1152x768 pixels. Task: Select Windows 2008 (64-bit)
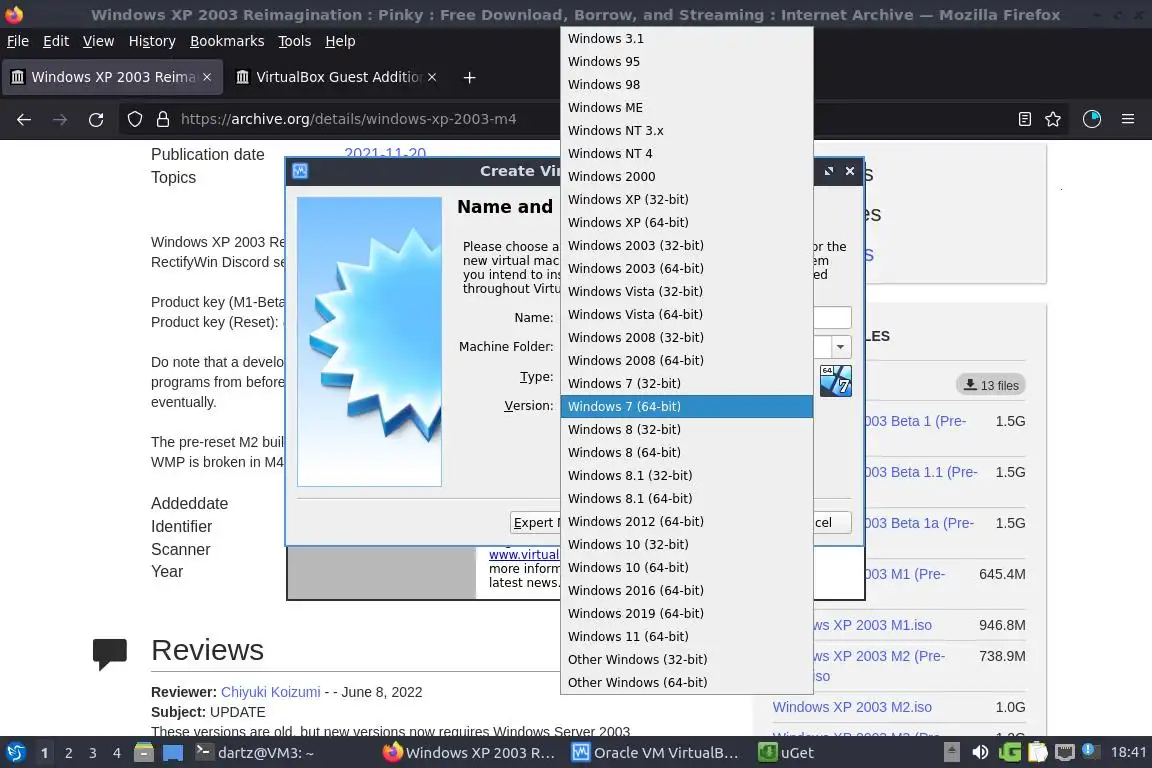click(x=686, y=361)
